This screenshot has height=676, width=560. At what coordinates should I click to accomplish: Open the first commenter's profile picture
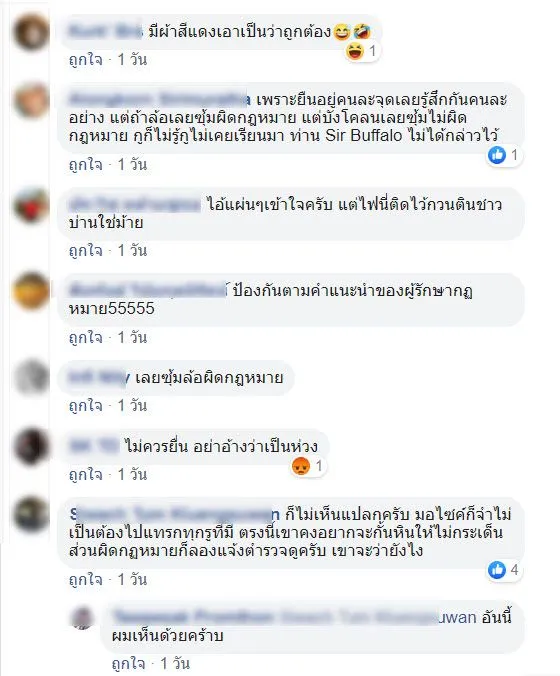[31, 33]
